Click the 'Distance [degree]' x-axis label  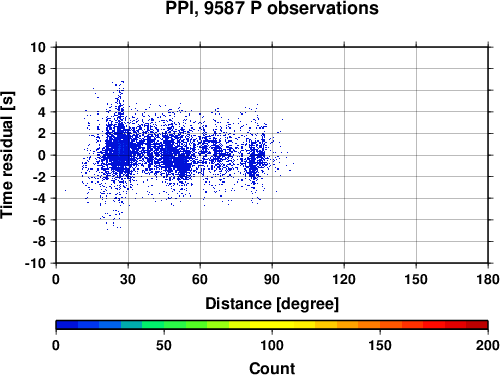272,304
